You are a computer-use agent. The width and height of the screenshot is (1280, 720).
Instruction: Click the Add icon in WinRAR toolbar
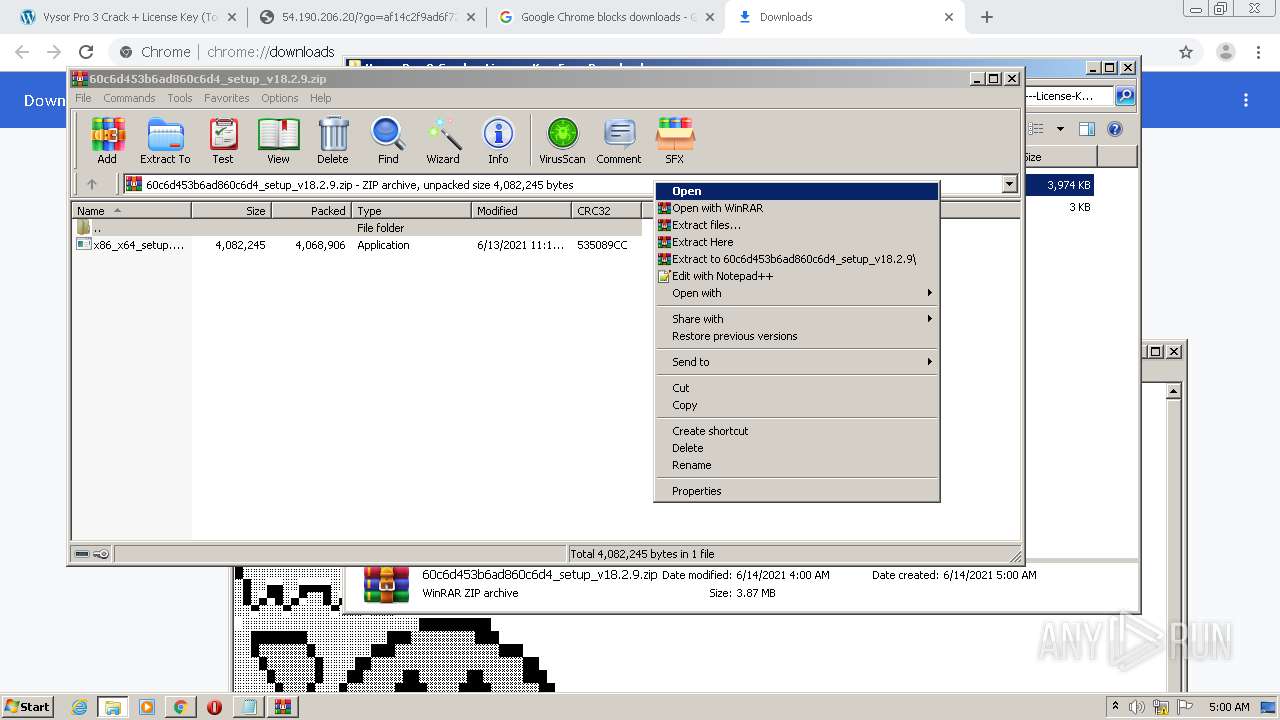click(107, 141)
